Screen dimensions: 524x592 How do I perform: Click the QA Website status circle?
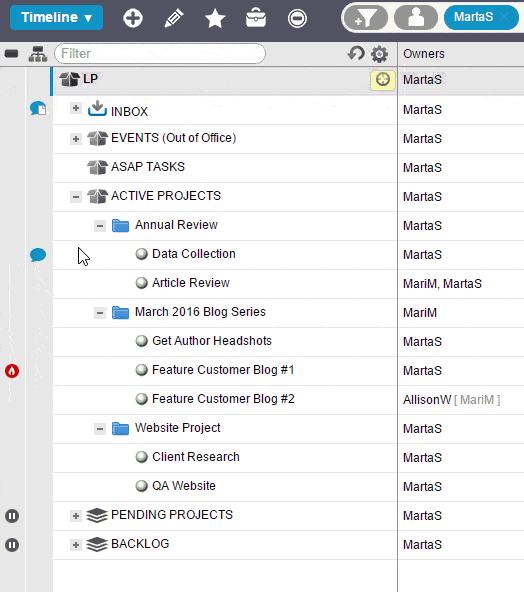(x=142, y=486)
